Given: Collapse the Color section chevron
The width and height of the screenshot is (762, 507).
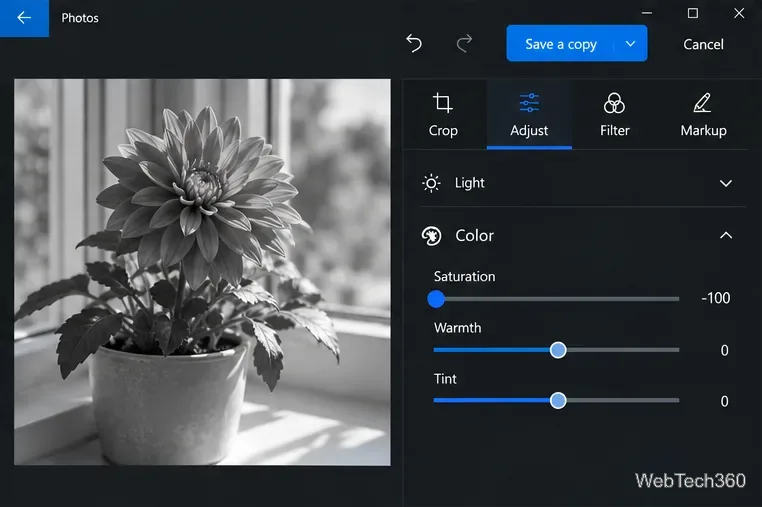Looking at the screenshot, I should [726, 235].
